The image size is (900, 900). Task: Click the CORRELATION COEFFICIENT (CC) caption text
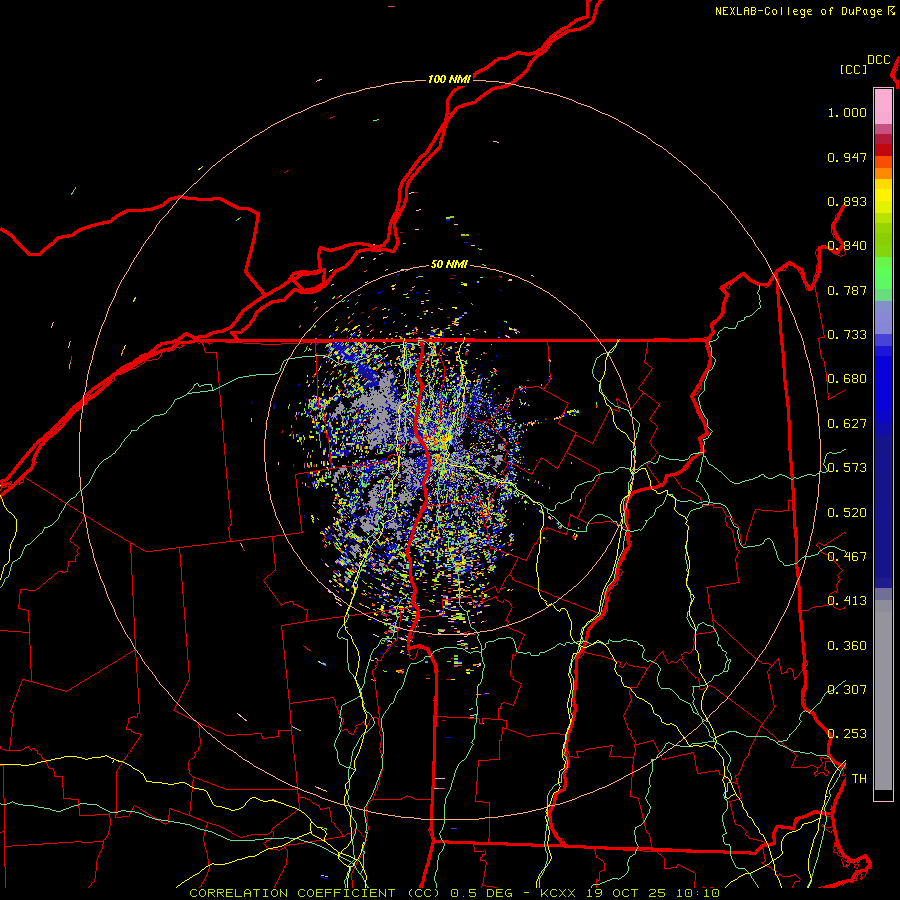tap(315, 893)
